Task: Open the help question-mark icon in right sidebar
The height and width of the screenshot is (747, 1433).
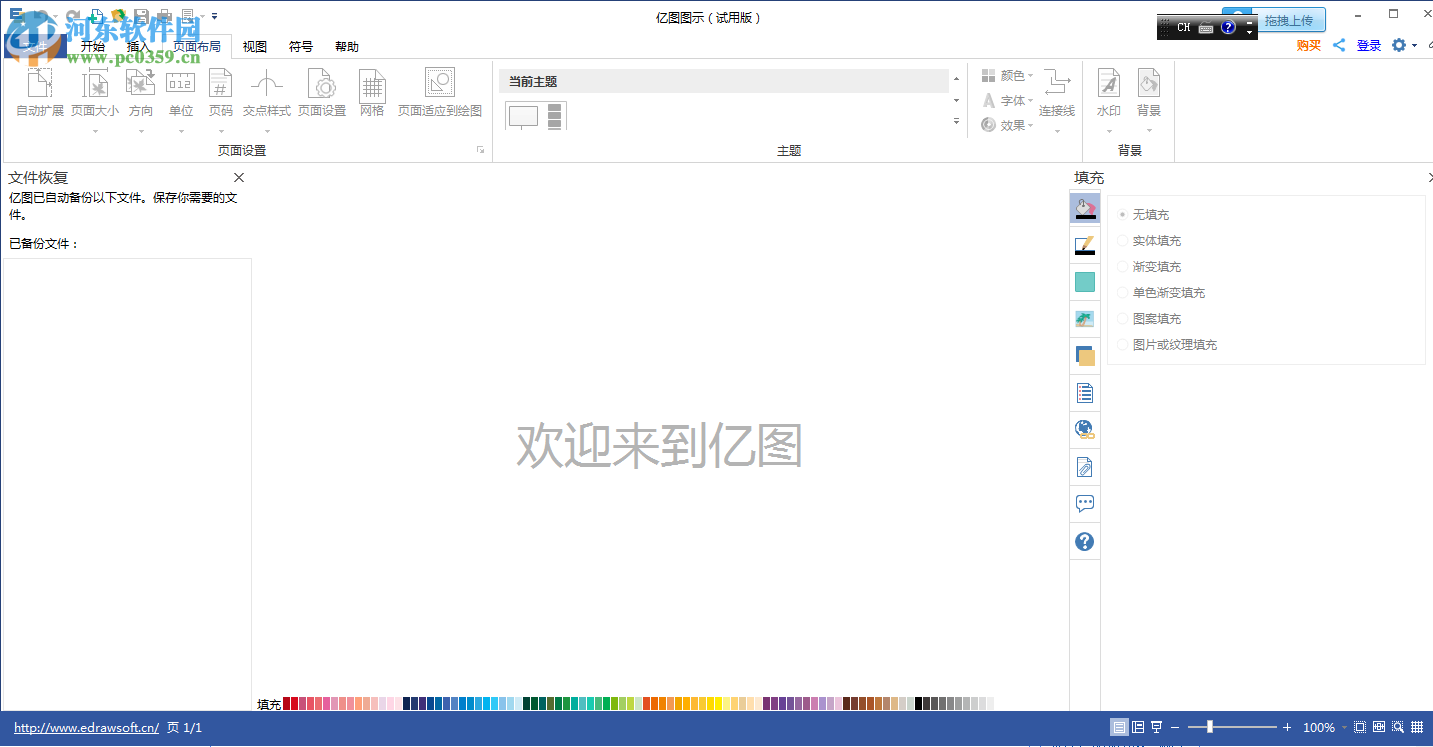Action: pos(1085,541)
